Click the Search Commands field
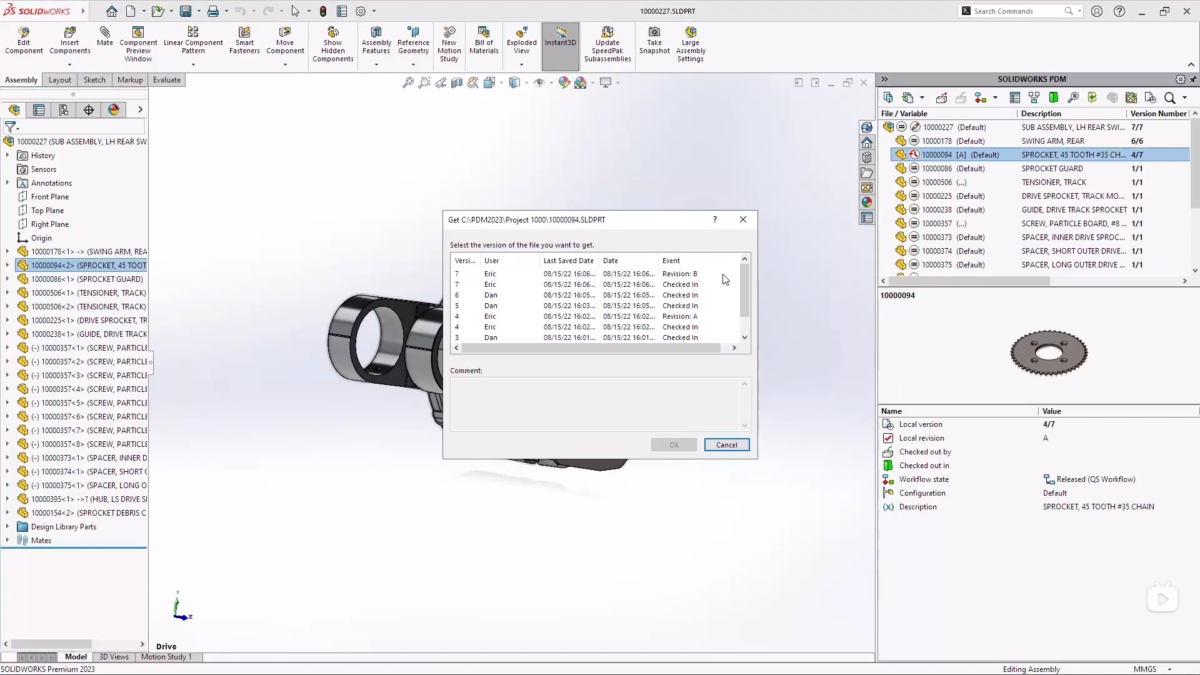The image size is (1200, 675). pos(1017,11)
